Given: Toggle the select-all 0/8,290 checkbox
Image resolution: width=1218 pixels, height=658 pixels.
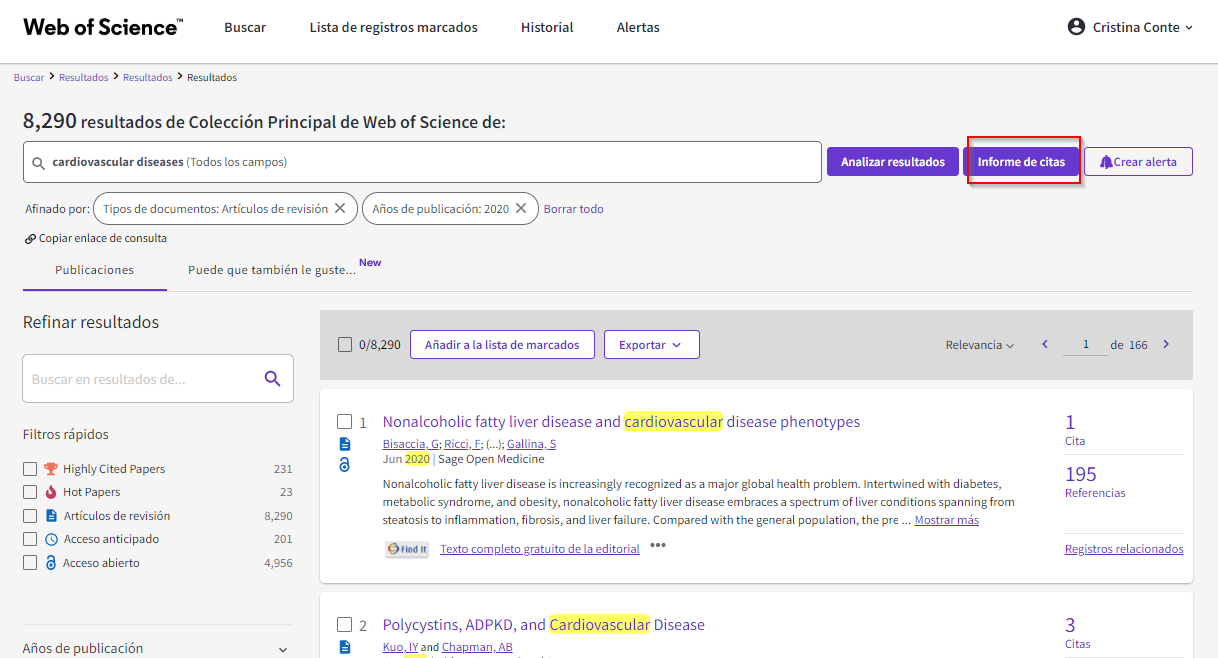Looking at the screenshot, I should pos(345,345).
